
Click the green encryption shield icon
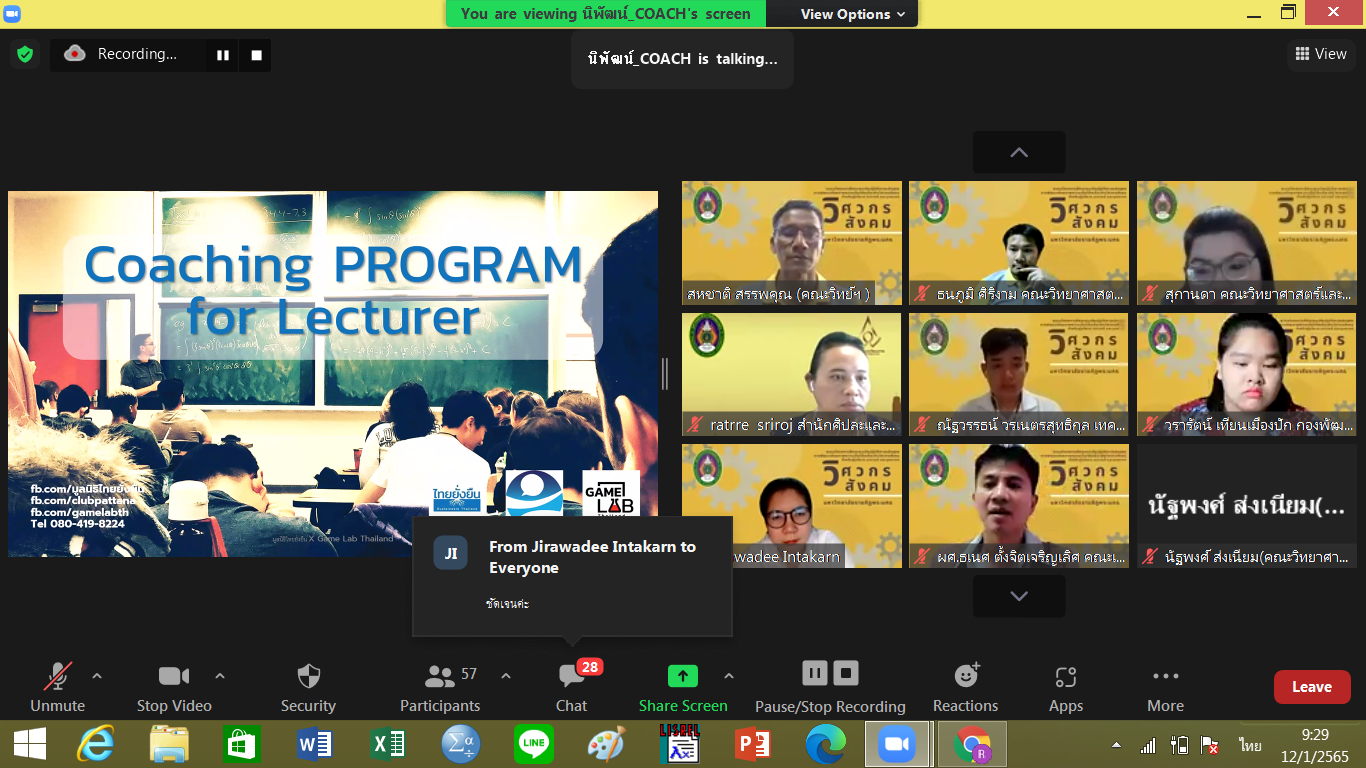pos(25,55)
